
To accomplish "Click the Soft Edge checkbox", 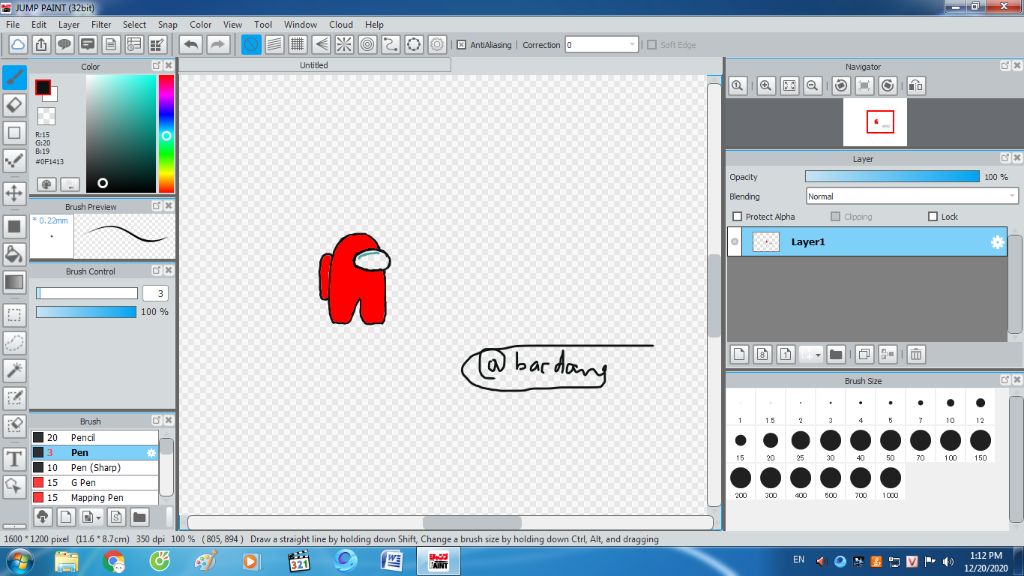I will pyautogui.click(x=652, y=44).
